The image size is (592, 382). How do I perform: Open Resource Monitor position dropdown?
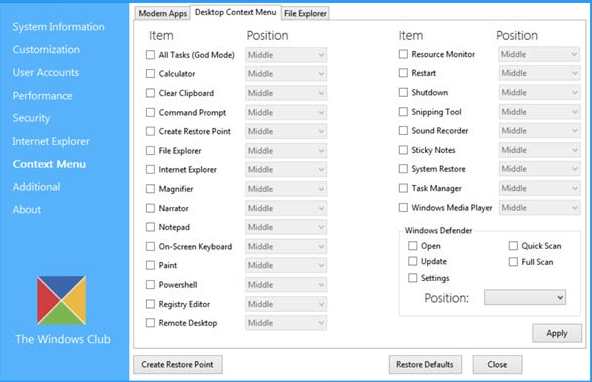[x=539, y=54]
